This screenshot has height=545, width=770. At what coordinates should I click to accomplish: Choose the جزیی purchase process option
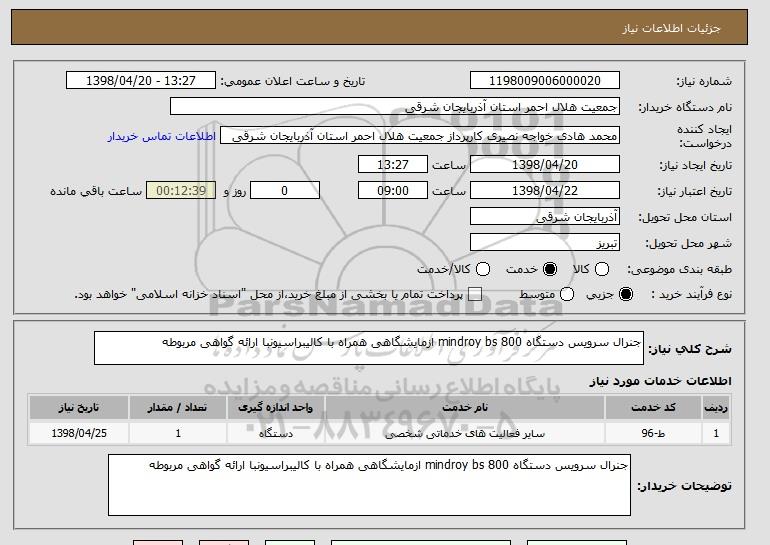point(626,294)
